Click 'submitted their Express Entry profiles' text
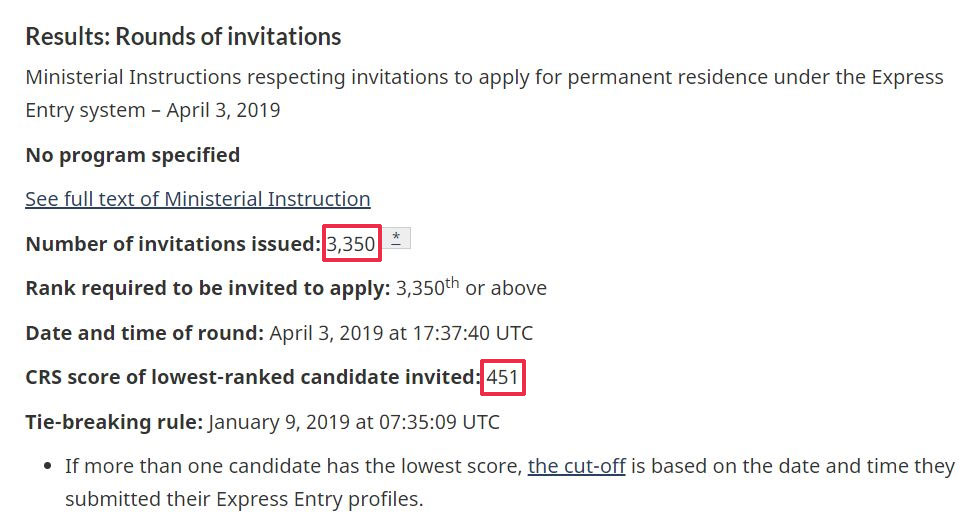 pyautogui.click(x=244, y=498)
